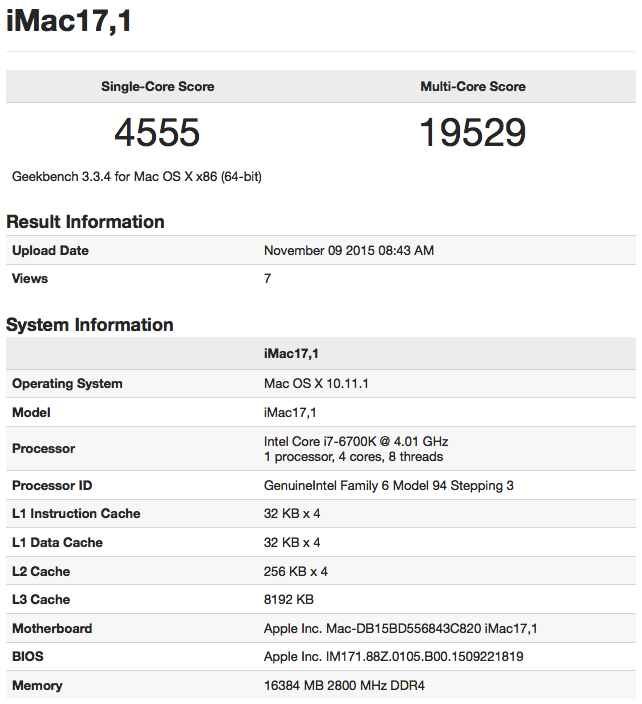Select 1 processor, 4 cores, 8 threads
The height and width of the screenshot is (704, 642).
pos(353,457)
